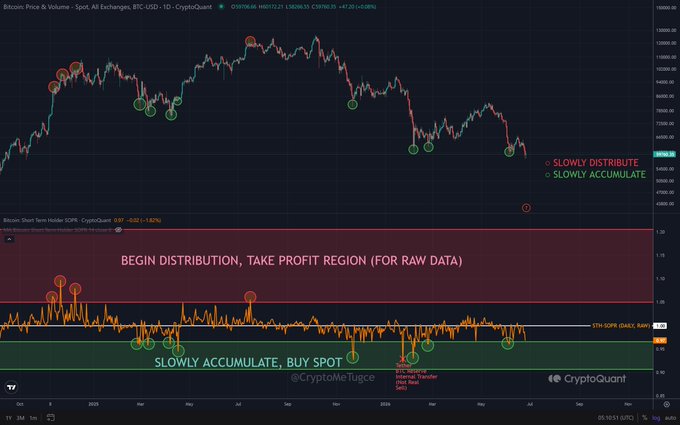The height and width of the screenshot is (425, 680).
Task: Click the SOPR value 0.97 in legend
Action: point(118,220)
